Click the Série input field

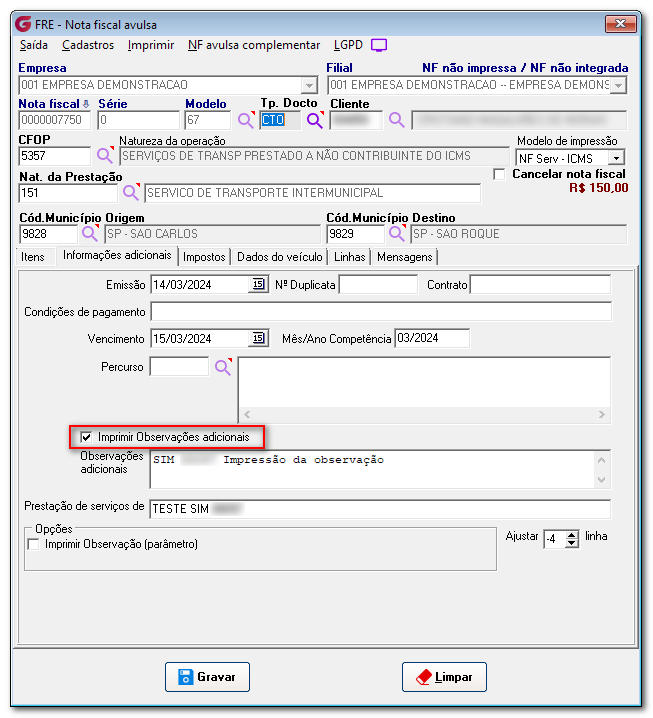click(138, 120)
